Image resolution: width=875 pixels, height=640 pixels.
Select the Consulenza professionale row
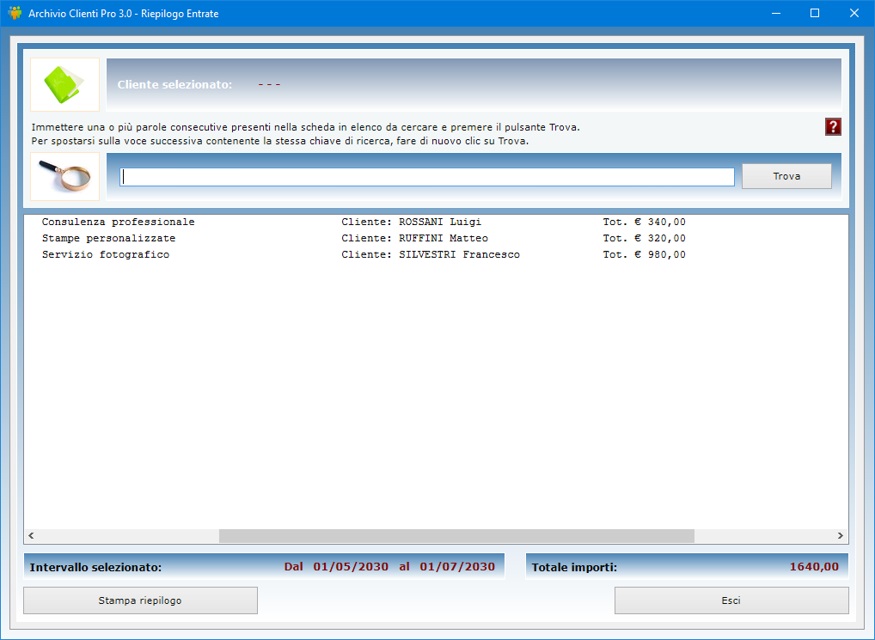point(435,222)
